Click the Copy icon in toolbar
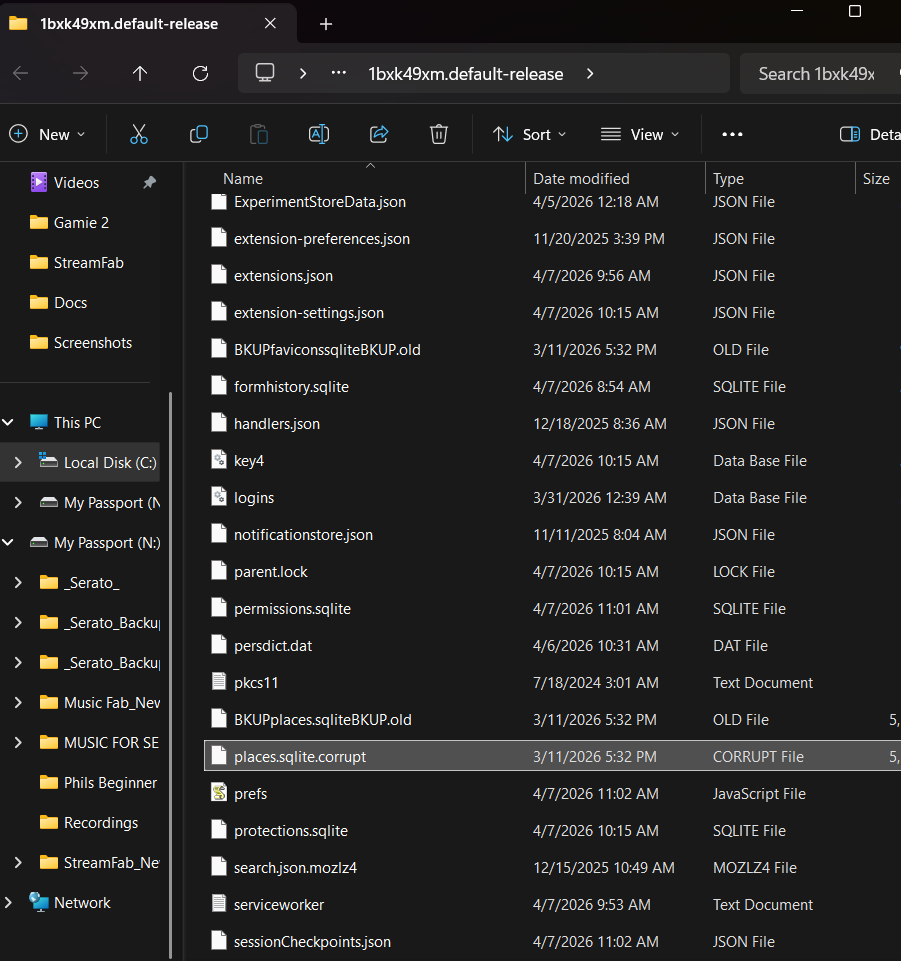 [199, 134]
